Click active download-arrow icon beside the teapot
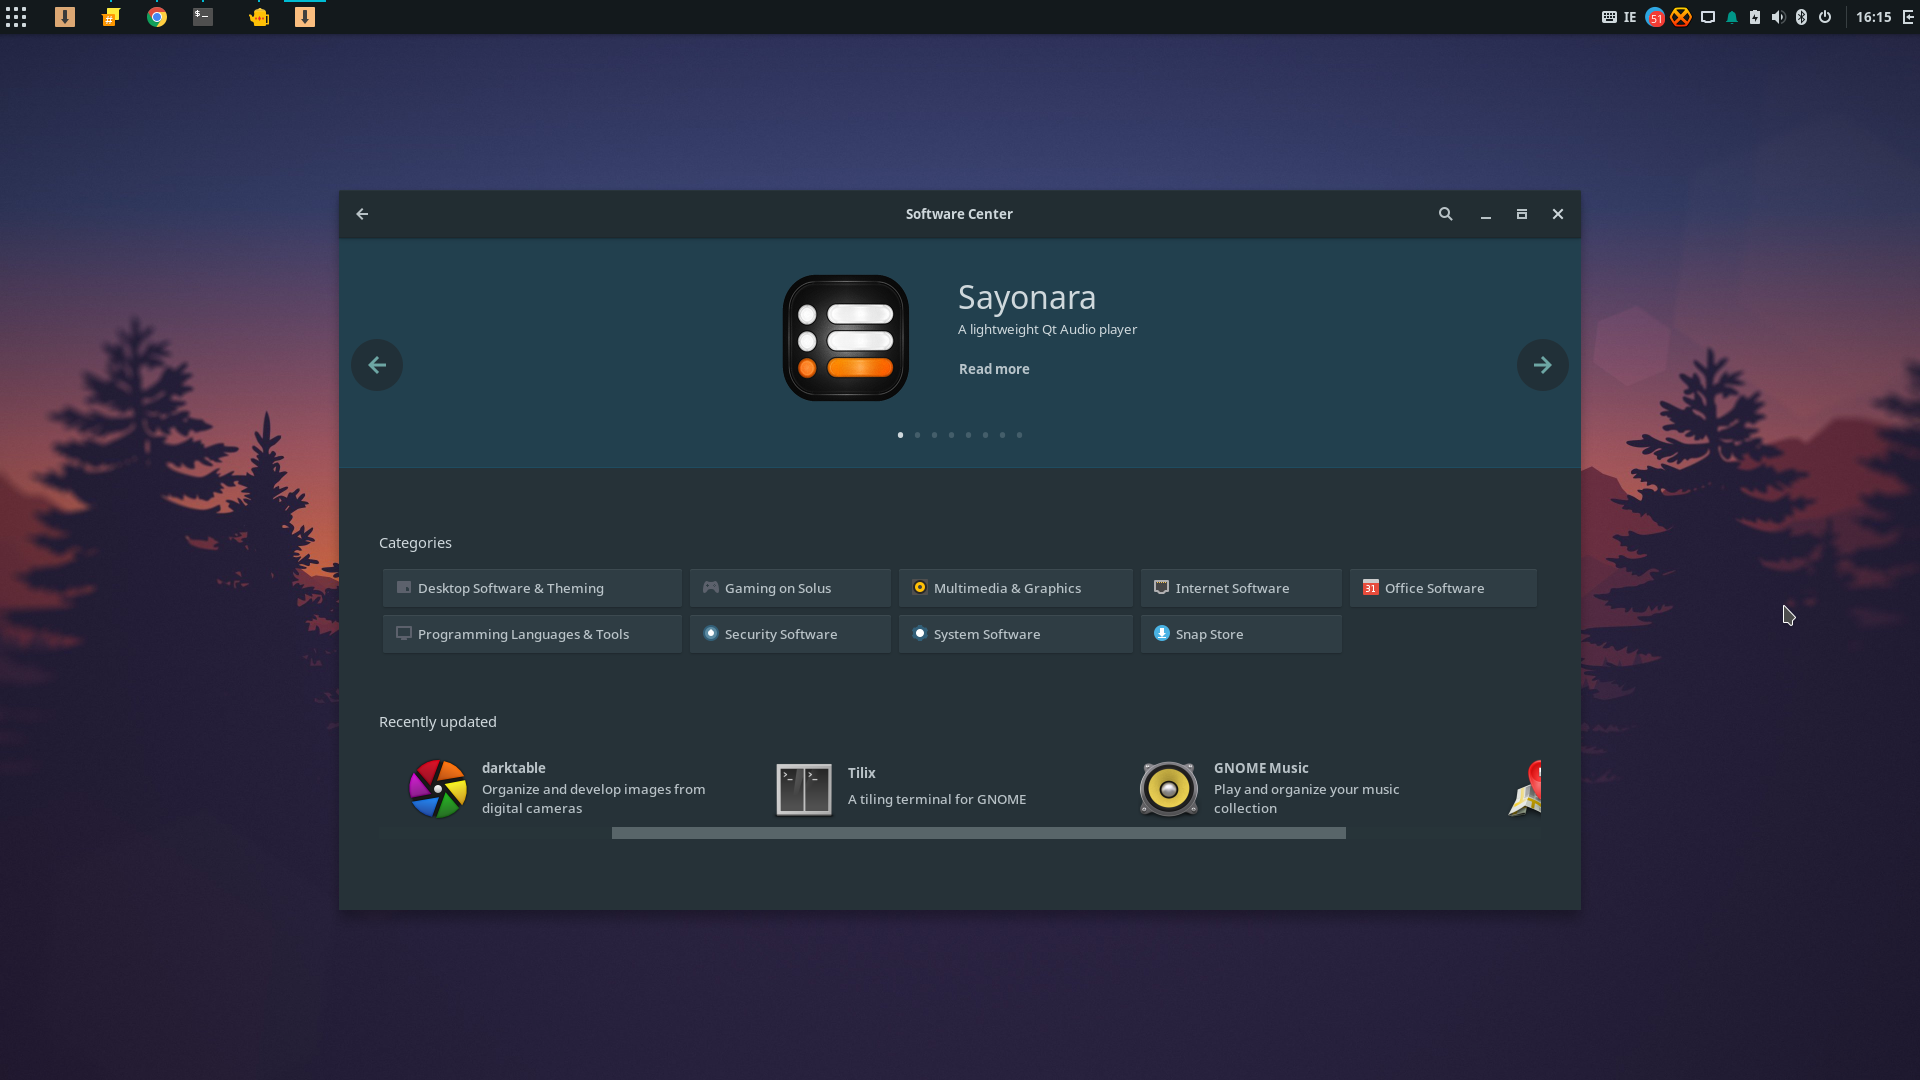 305,17
